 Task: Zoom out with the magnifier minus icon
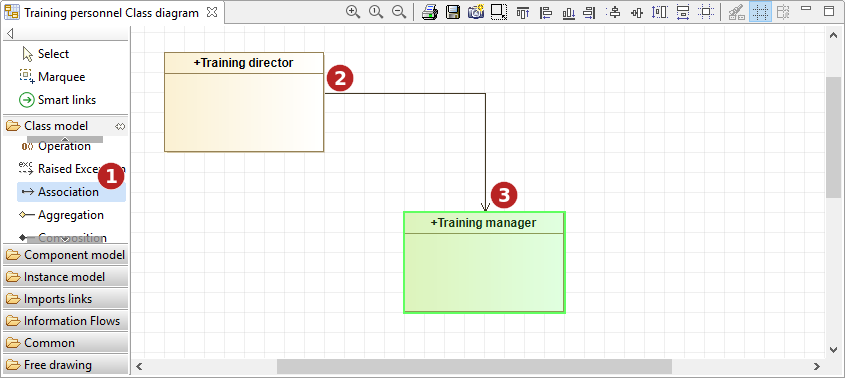pos(399,12)
